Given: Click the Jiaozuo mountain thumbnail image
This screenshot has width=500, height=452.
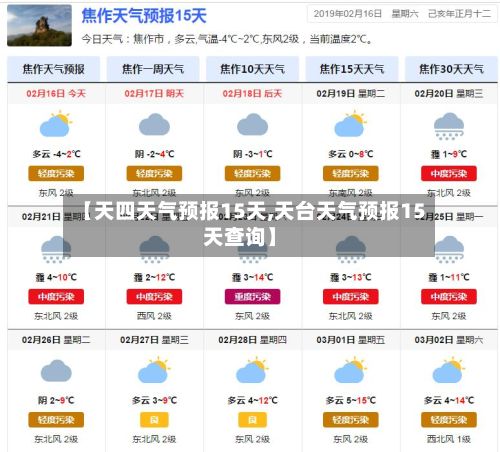Looking at the screenshot, I should coord(39,25).
